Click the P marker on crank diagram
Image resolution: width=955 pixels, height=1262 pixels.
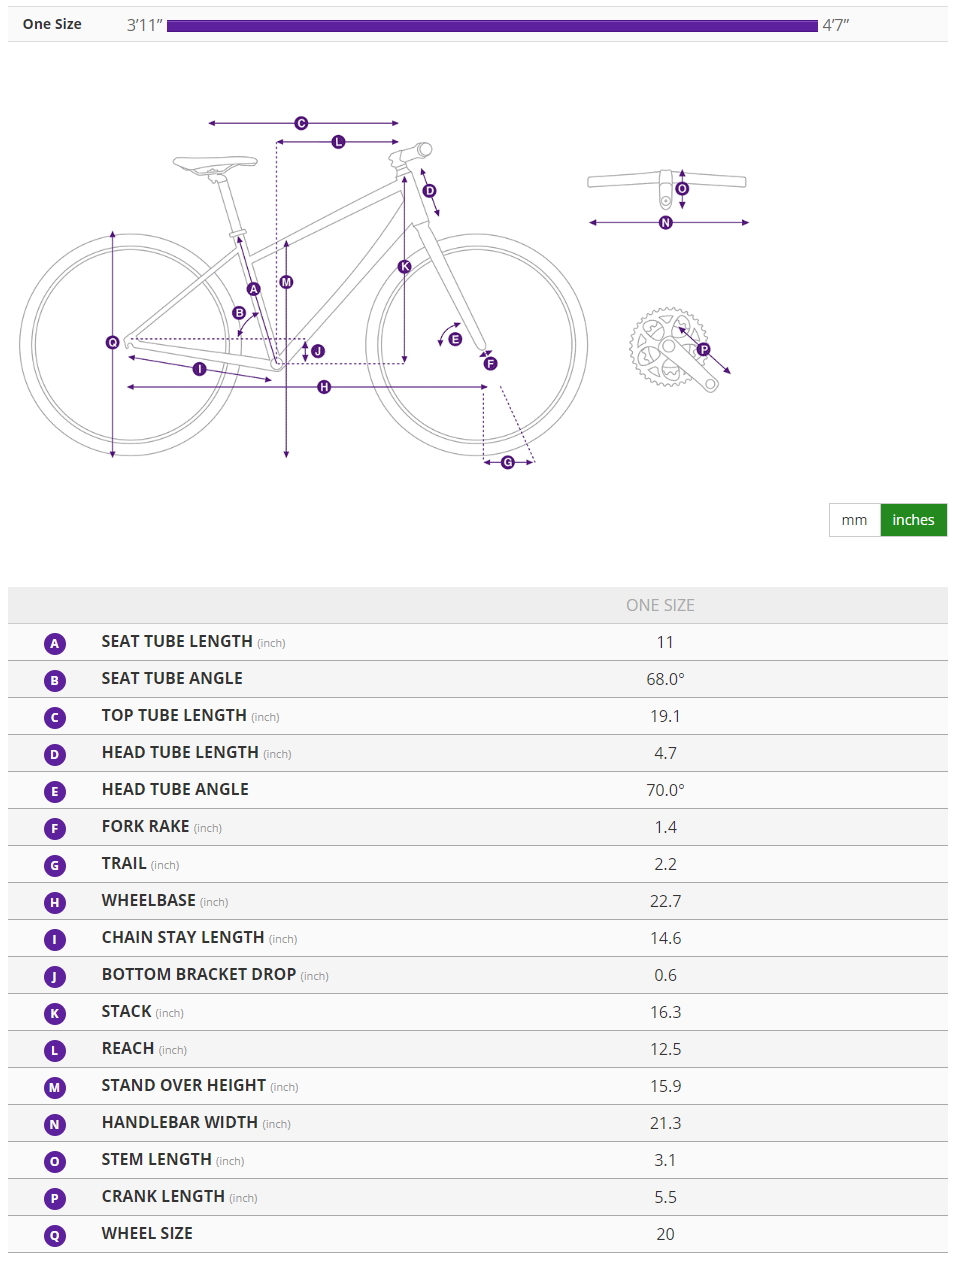point(704,349)
